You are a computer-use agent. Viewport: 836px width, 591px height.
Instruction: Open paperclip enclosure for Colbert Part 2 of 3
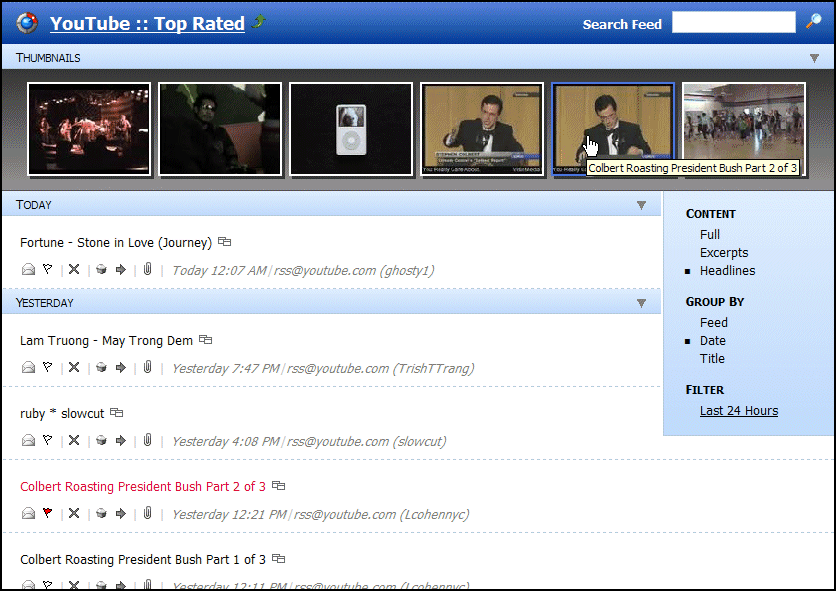[x=148, y=513]
